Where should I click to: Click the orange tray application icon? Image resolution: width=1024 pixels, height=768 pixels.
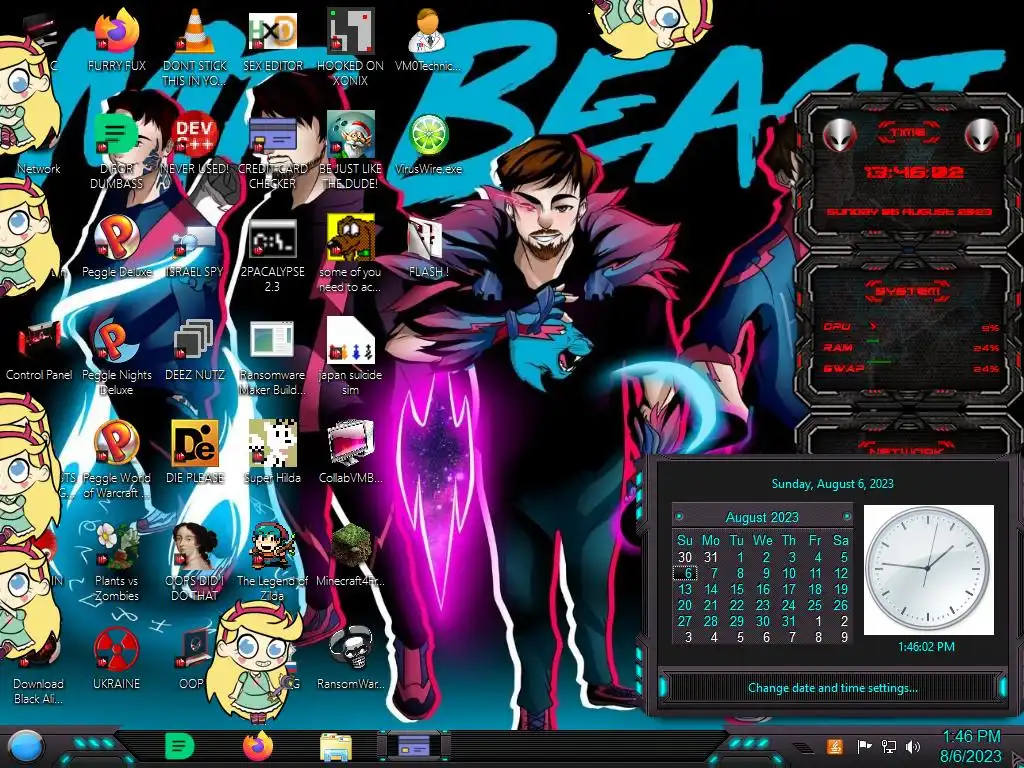tap(835, 746)
